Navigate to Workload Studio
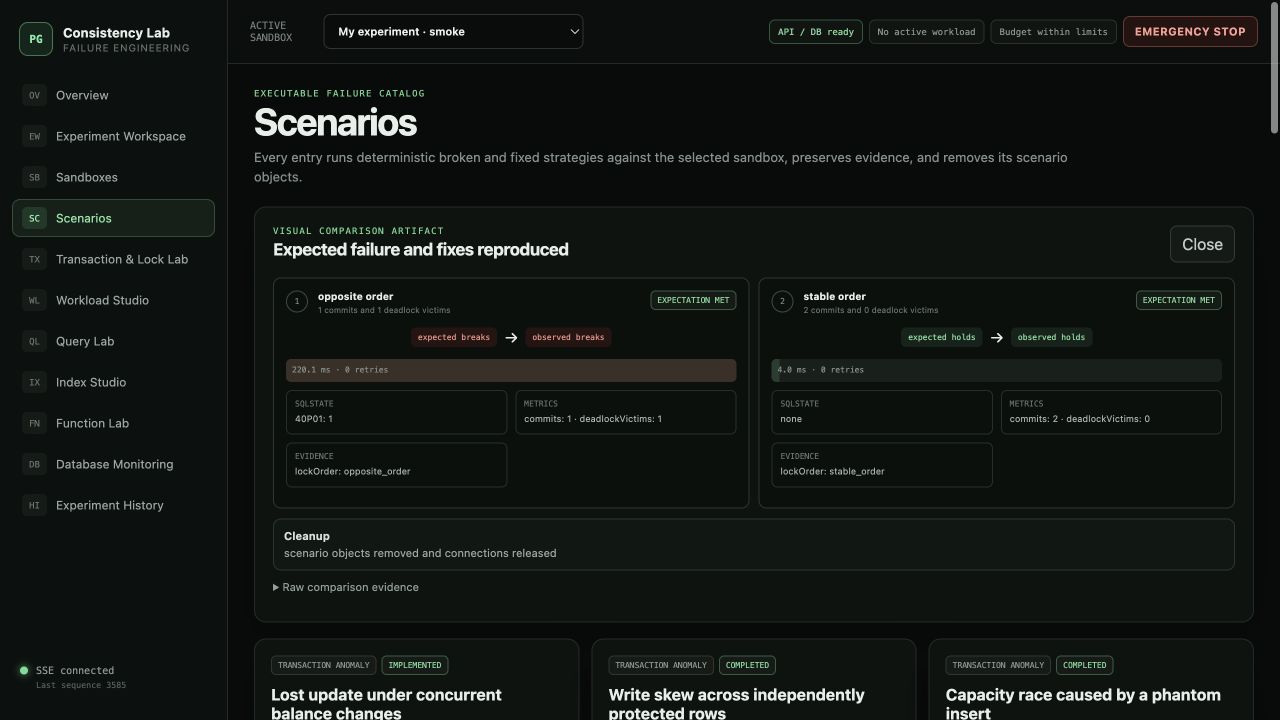This screenshot has width=1280, height=720. point(113,300)
